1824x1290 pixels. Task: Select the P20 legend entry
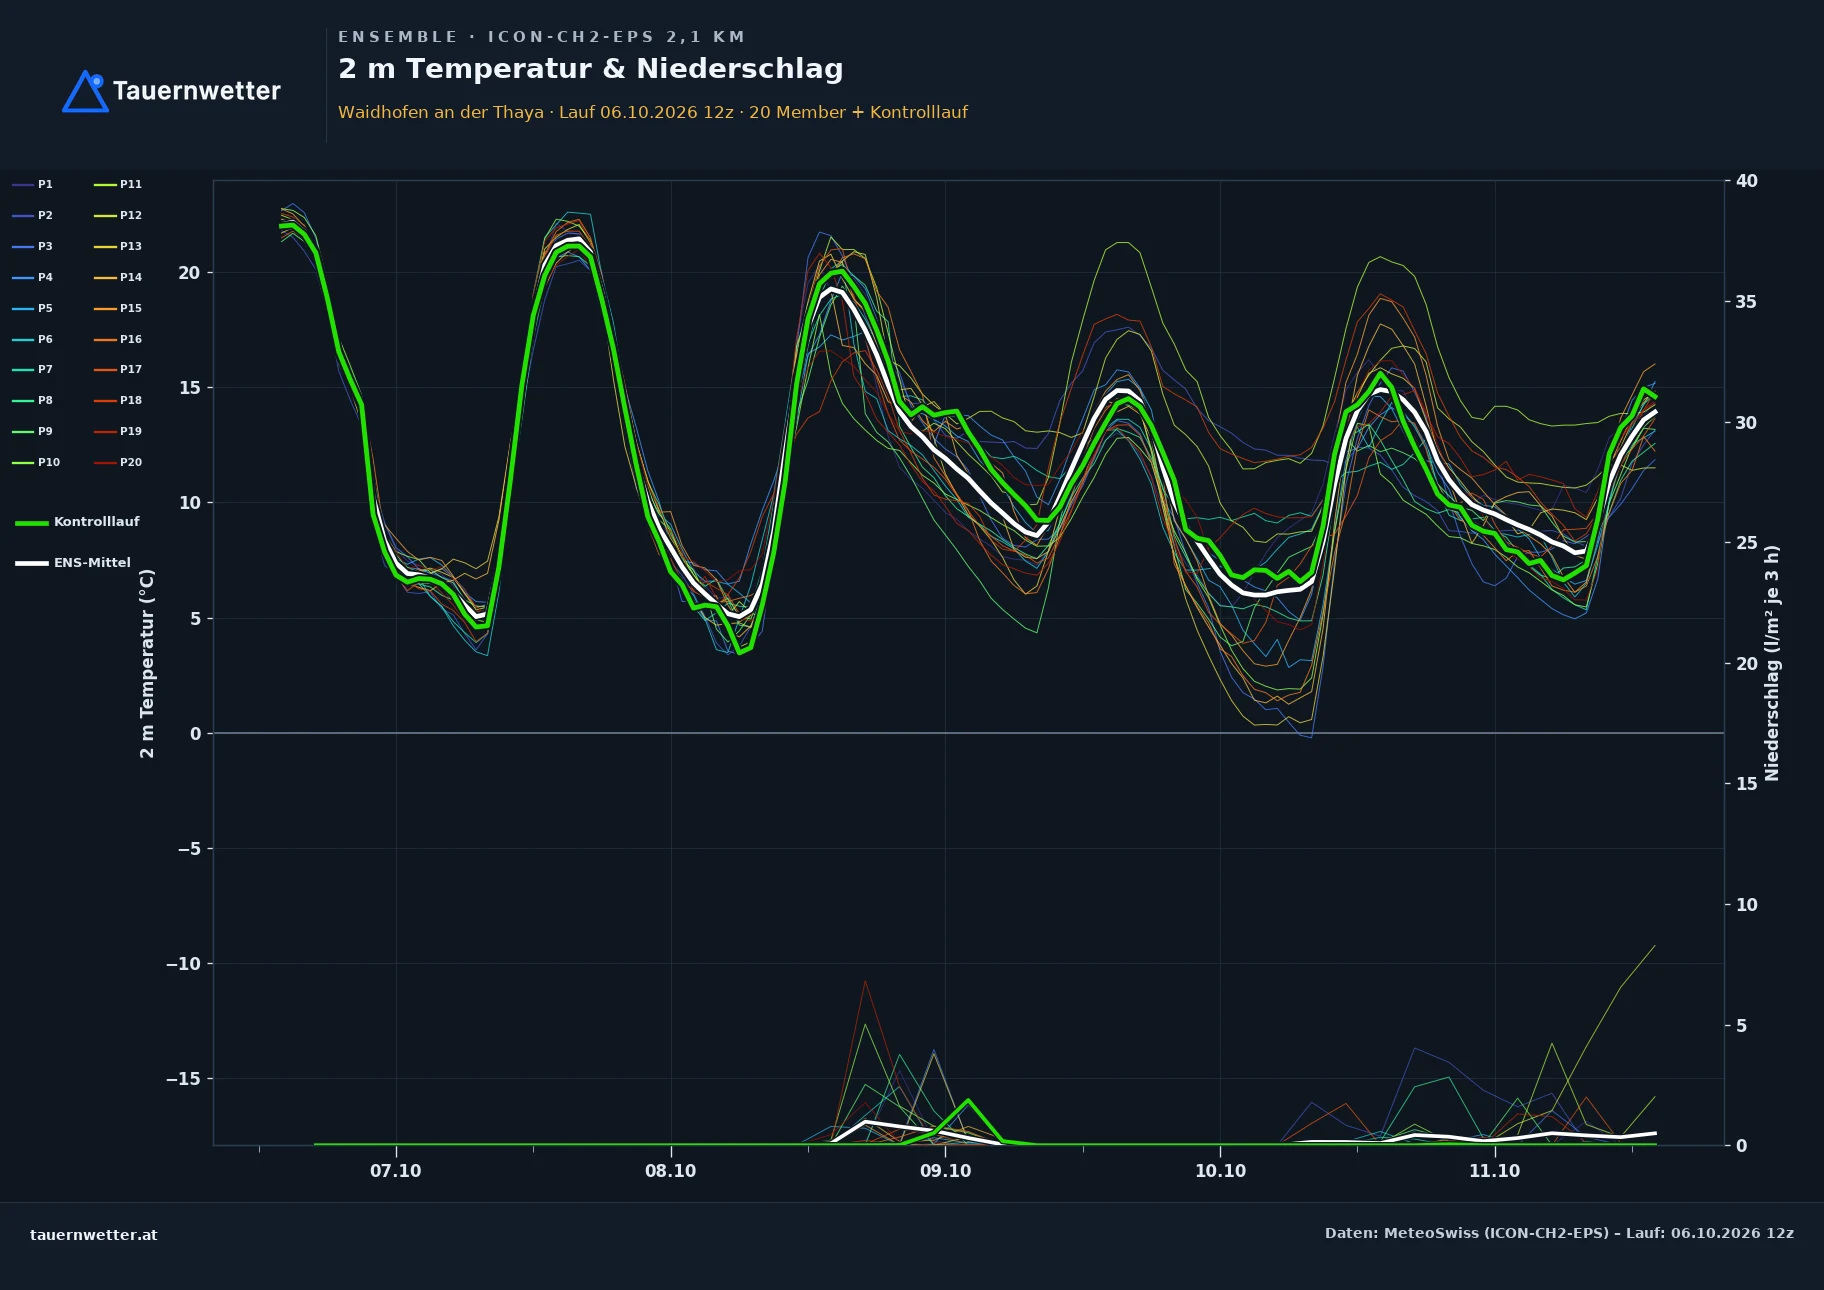point(118,462)
